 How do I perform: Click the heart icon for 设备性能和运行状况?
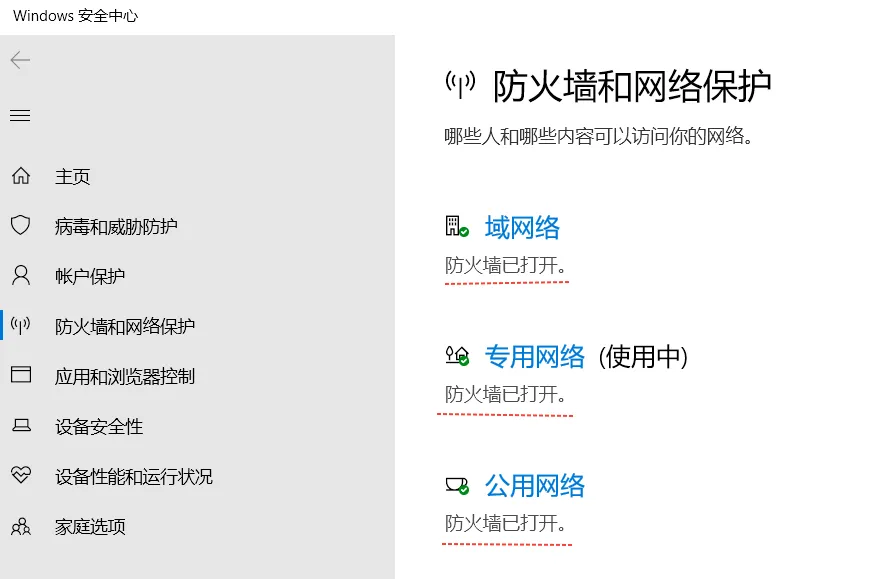(x=21, y=475)
